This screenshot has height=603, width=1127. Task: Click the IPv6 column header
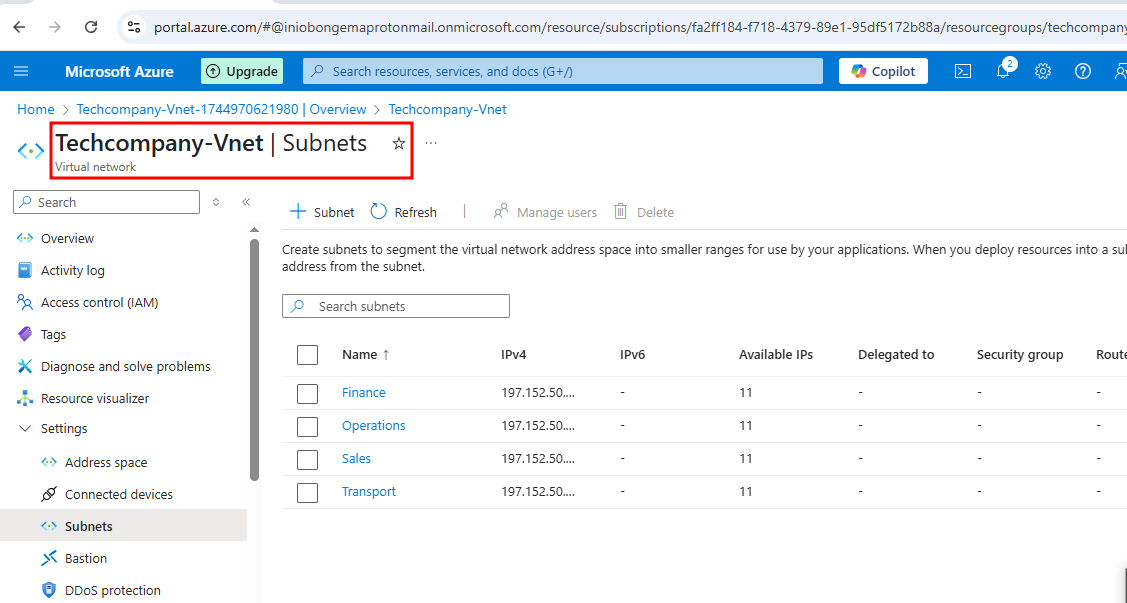[x=632, y=354]
